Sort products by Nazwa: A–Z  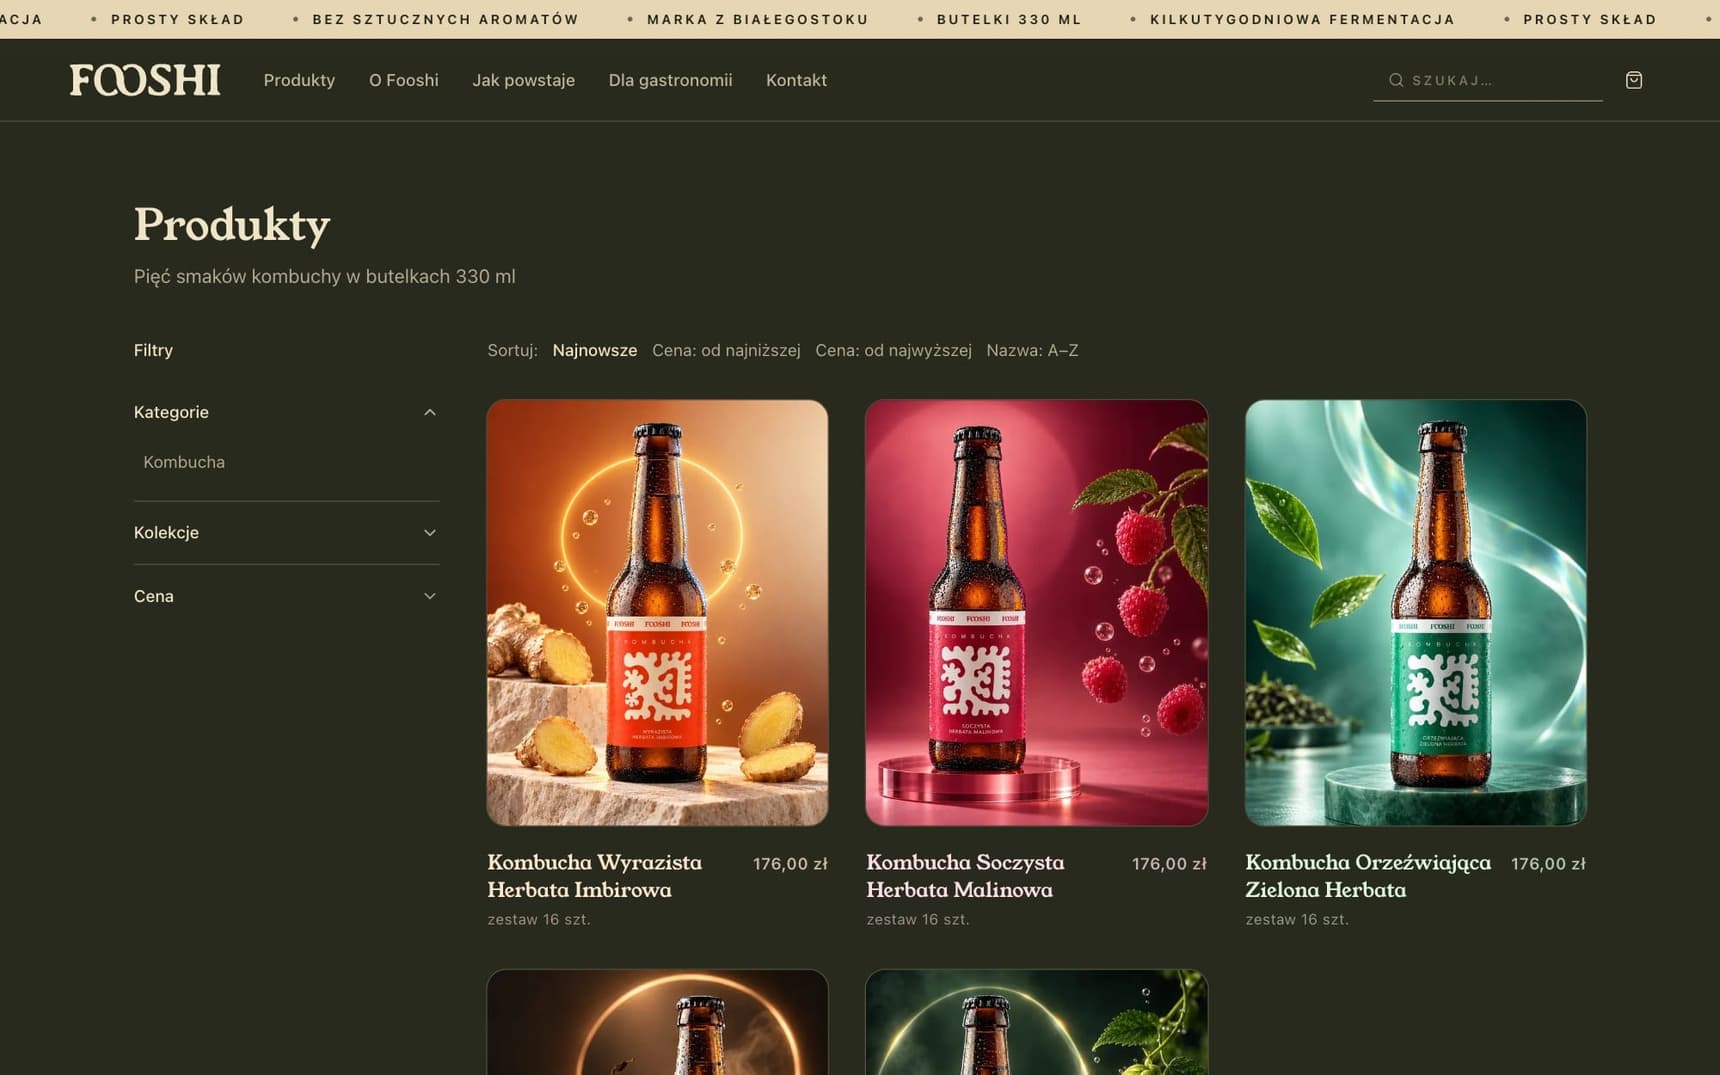click(x=1032, y=350)
